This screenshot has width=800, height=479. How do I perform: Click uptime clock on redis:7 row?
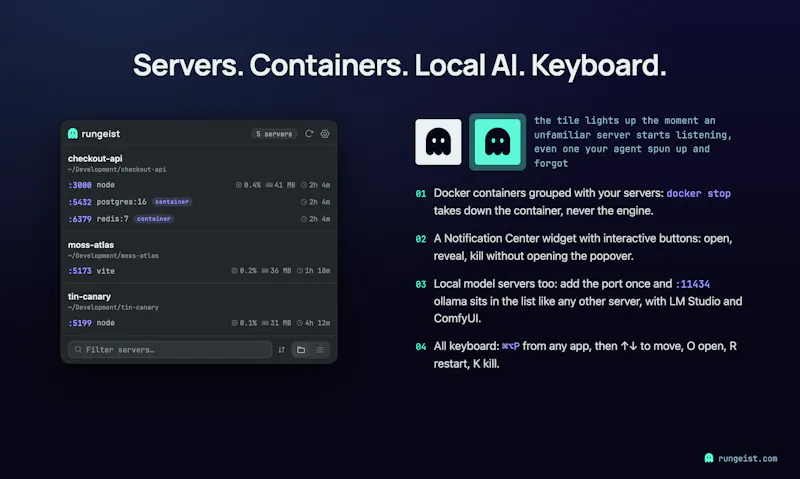coord(304,219)
